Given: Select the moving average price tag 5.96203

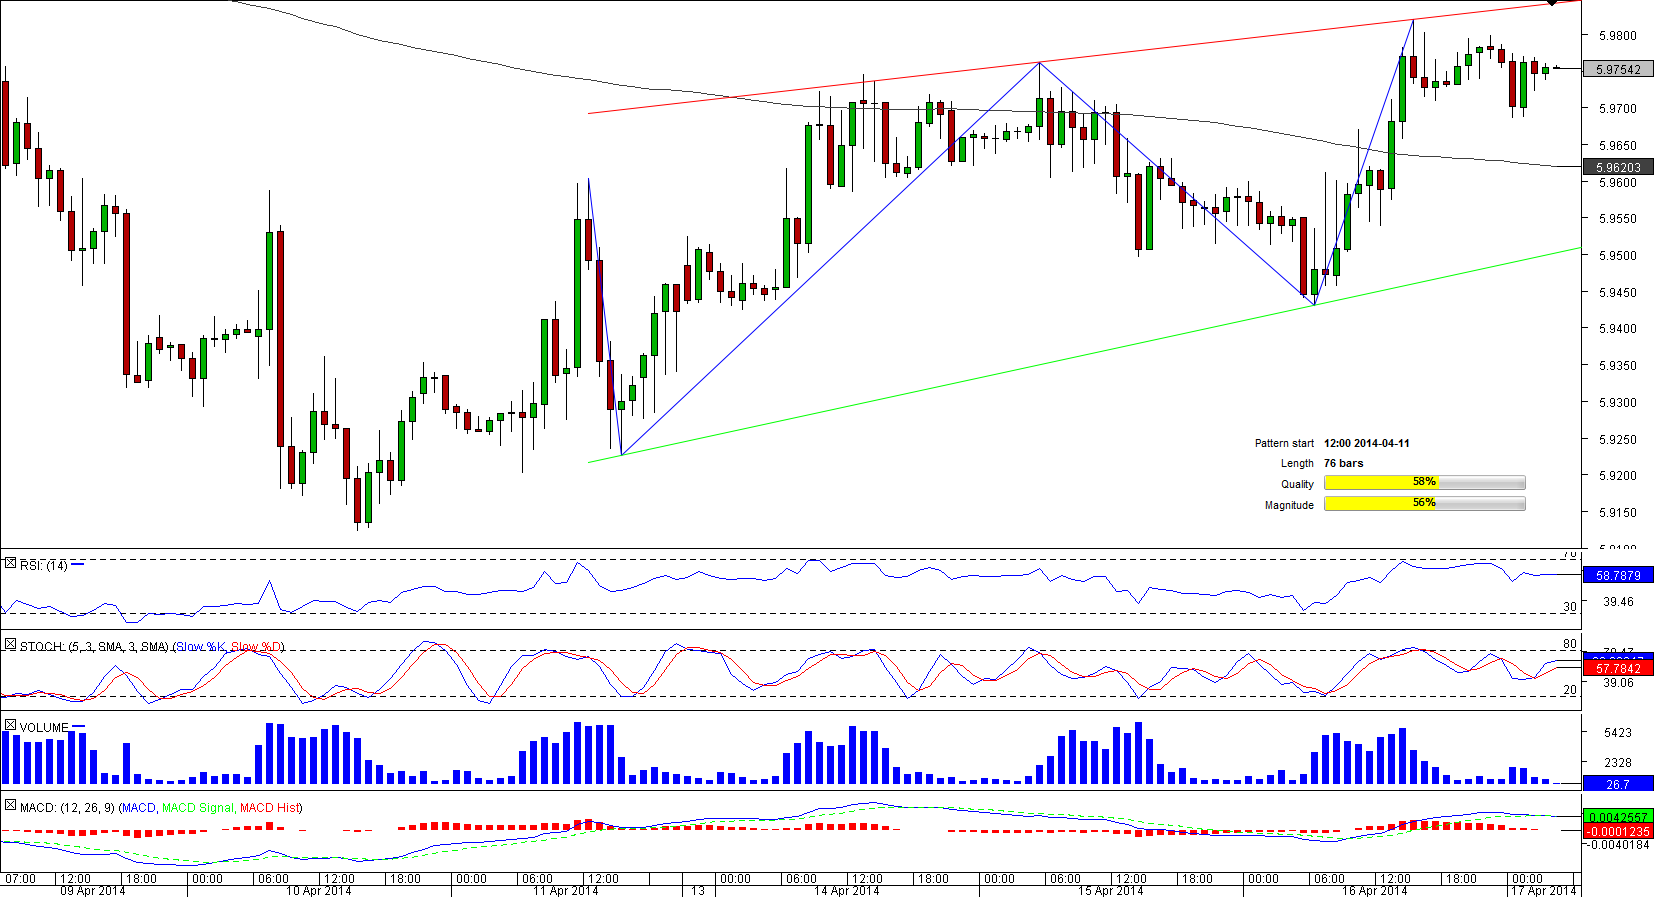Looking at the screenshot, I should pyautogui.click(x=1617, y=167).
